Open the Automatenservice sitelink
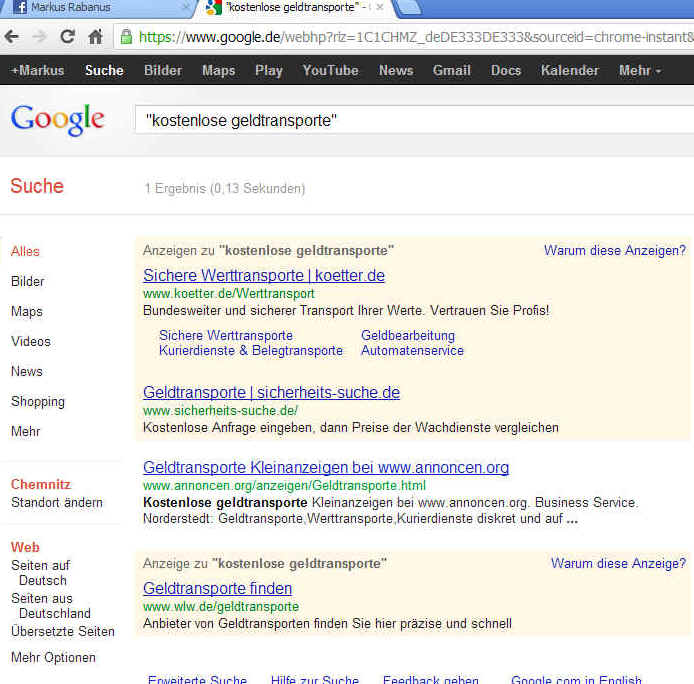 [x=412, y=350]
